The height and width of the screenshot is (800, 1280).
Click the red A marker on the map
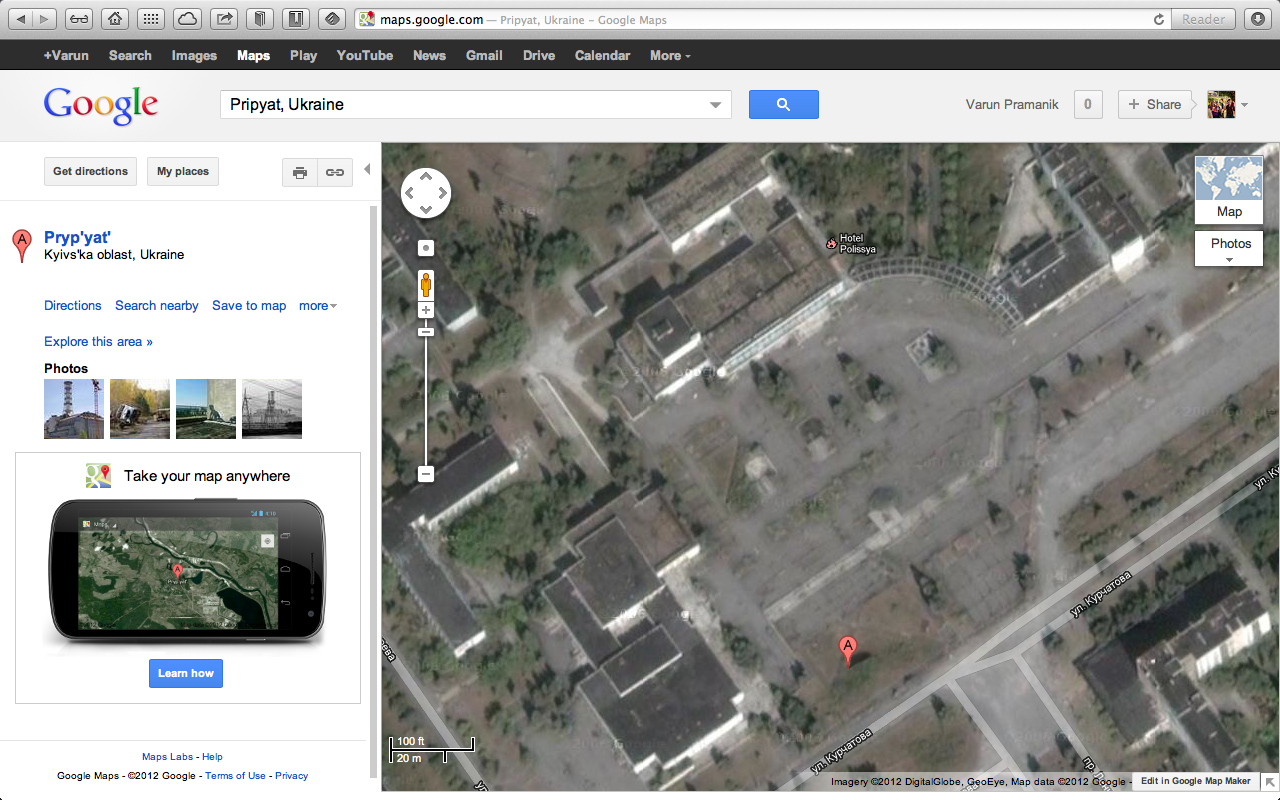(x=848, y=651)
